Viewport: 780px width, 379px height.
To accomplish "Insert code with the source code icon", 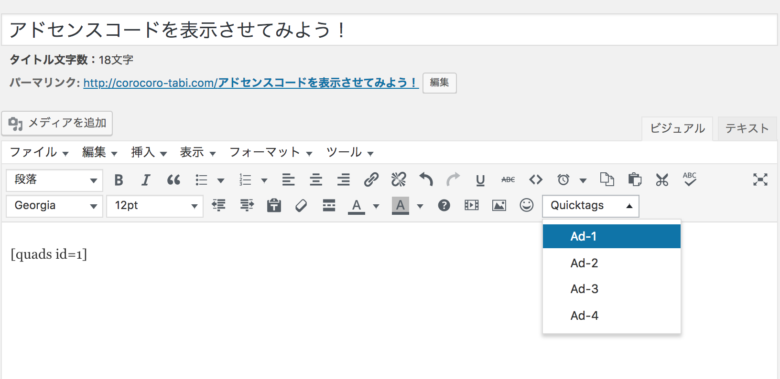I will pyautogui.click(x=535, y=180).
